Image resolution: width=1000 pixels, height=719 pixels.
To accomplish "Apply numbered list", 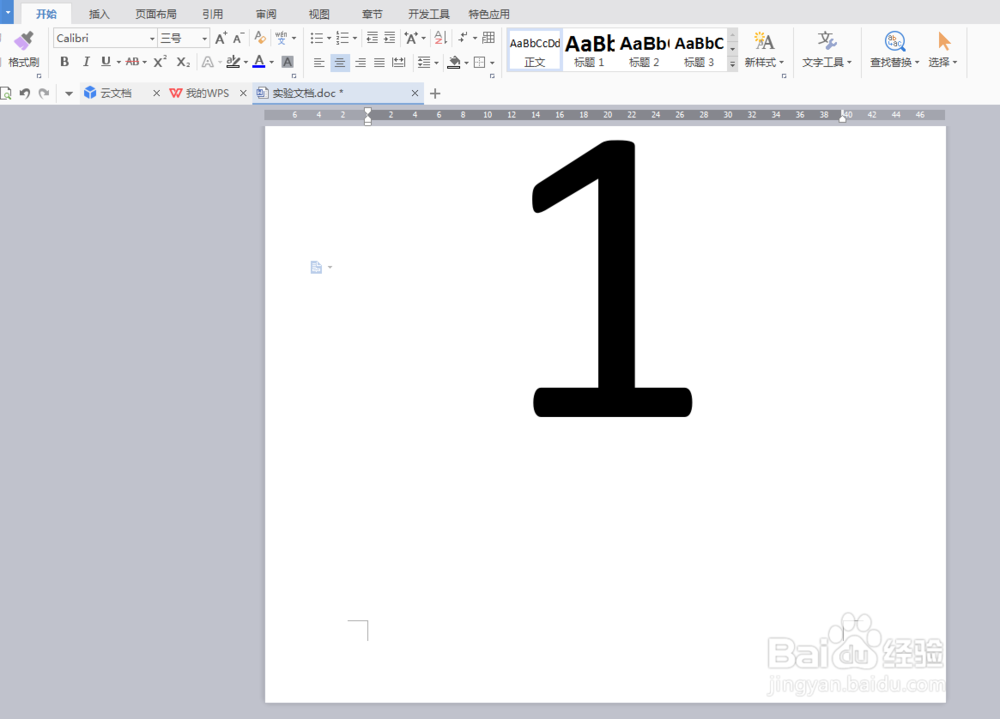I will click(342, 38).
